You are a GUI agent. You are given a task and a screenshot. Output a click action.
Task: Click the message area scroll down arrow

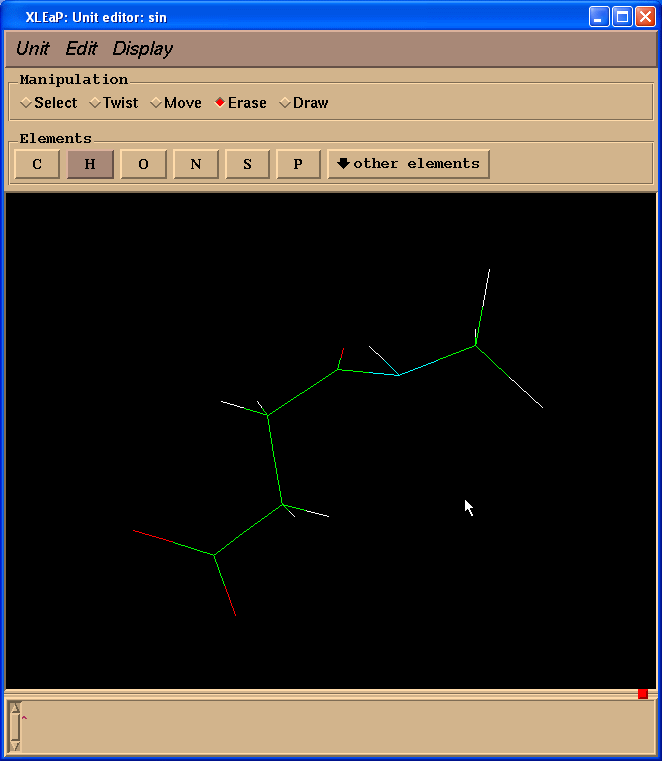click(x=16, y=746)
